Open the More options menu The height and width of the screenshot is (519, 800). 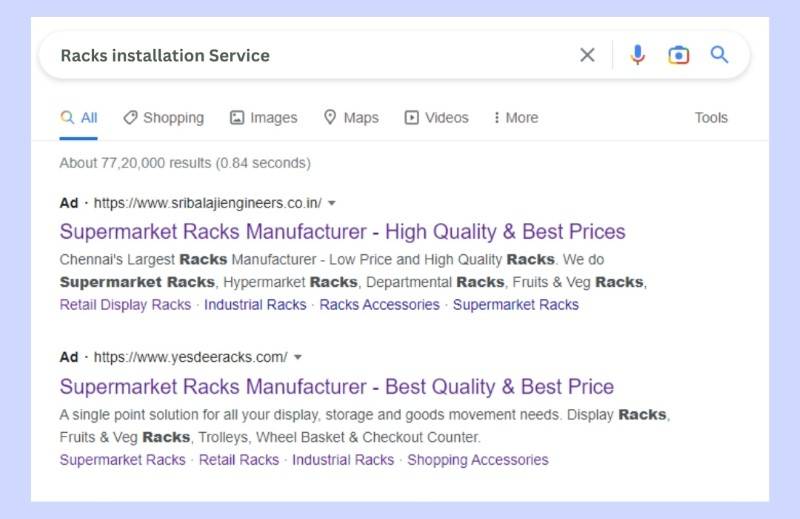pyautogui.click(x=516, y=118)
